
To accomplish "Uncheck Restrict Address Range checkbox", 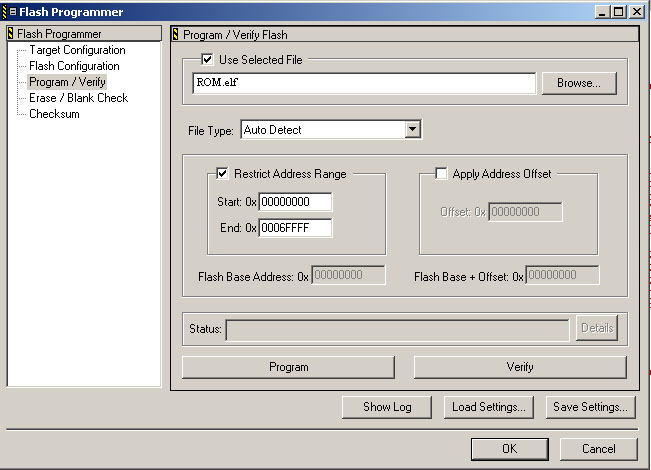I will coord(223,174).
